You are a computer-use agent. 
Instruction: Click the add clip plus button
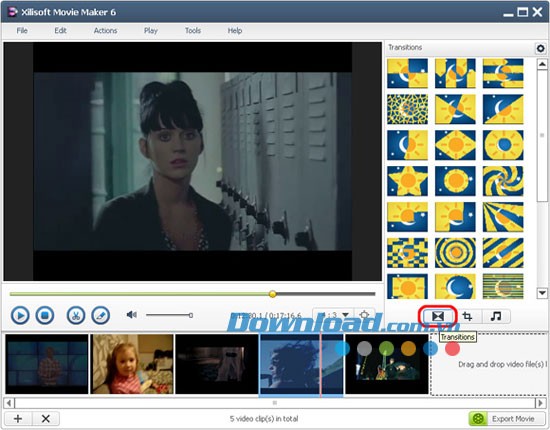click(18, 418)
